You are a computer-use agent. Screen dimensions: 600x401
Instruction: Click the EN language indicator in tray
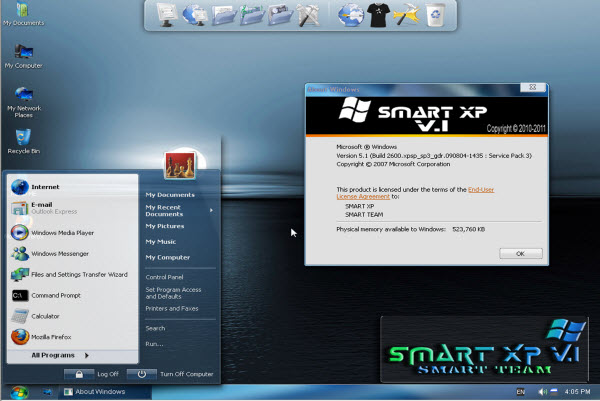tap(520, 392)
